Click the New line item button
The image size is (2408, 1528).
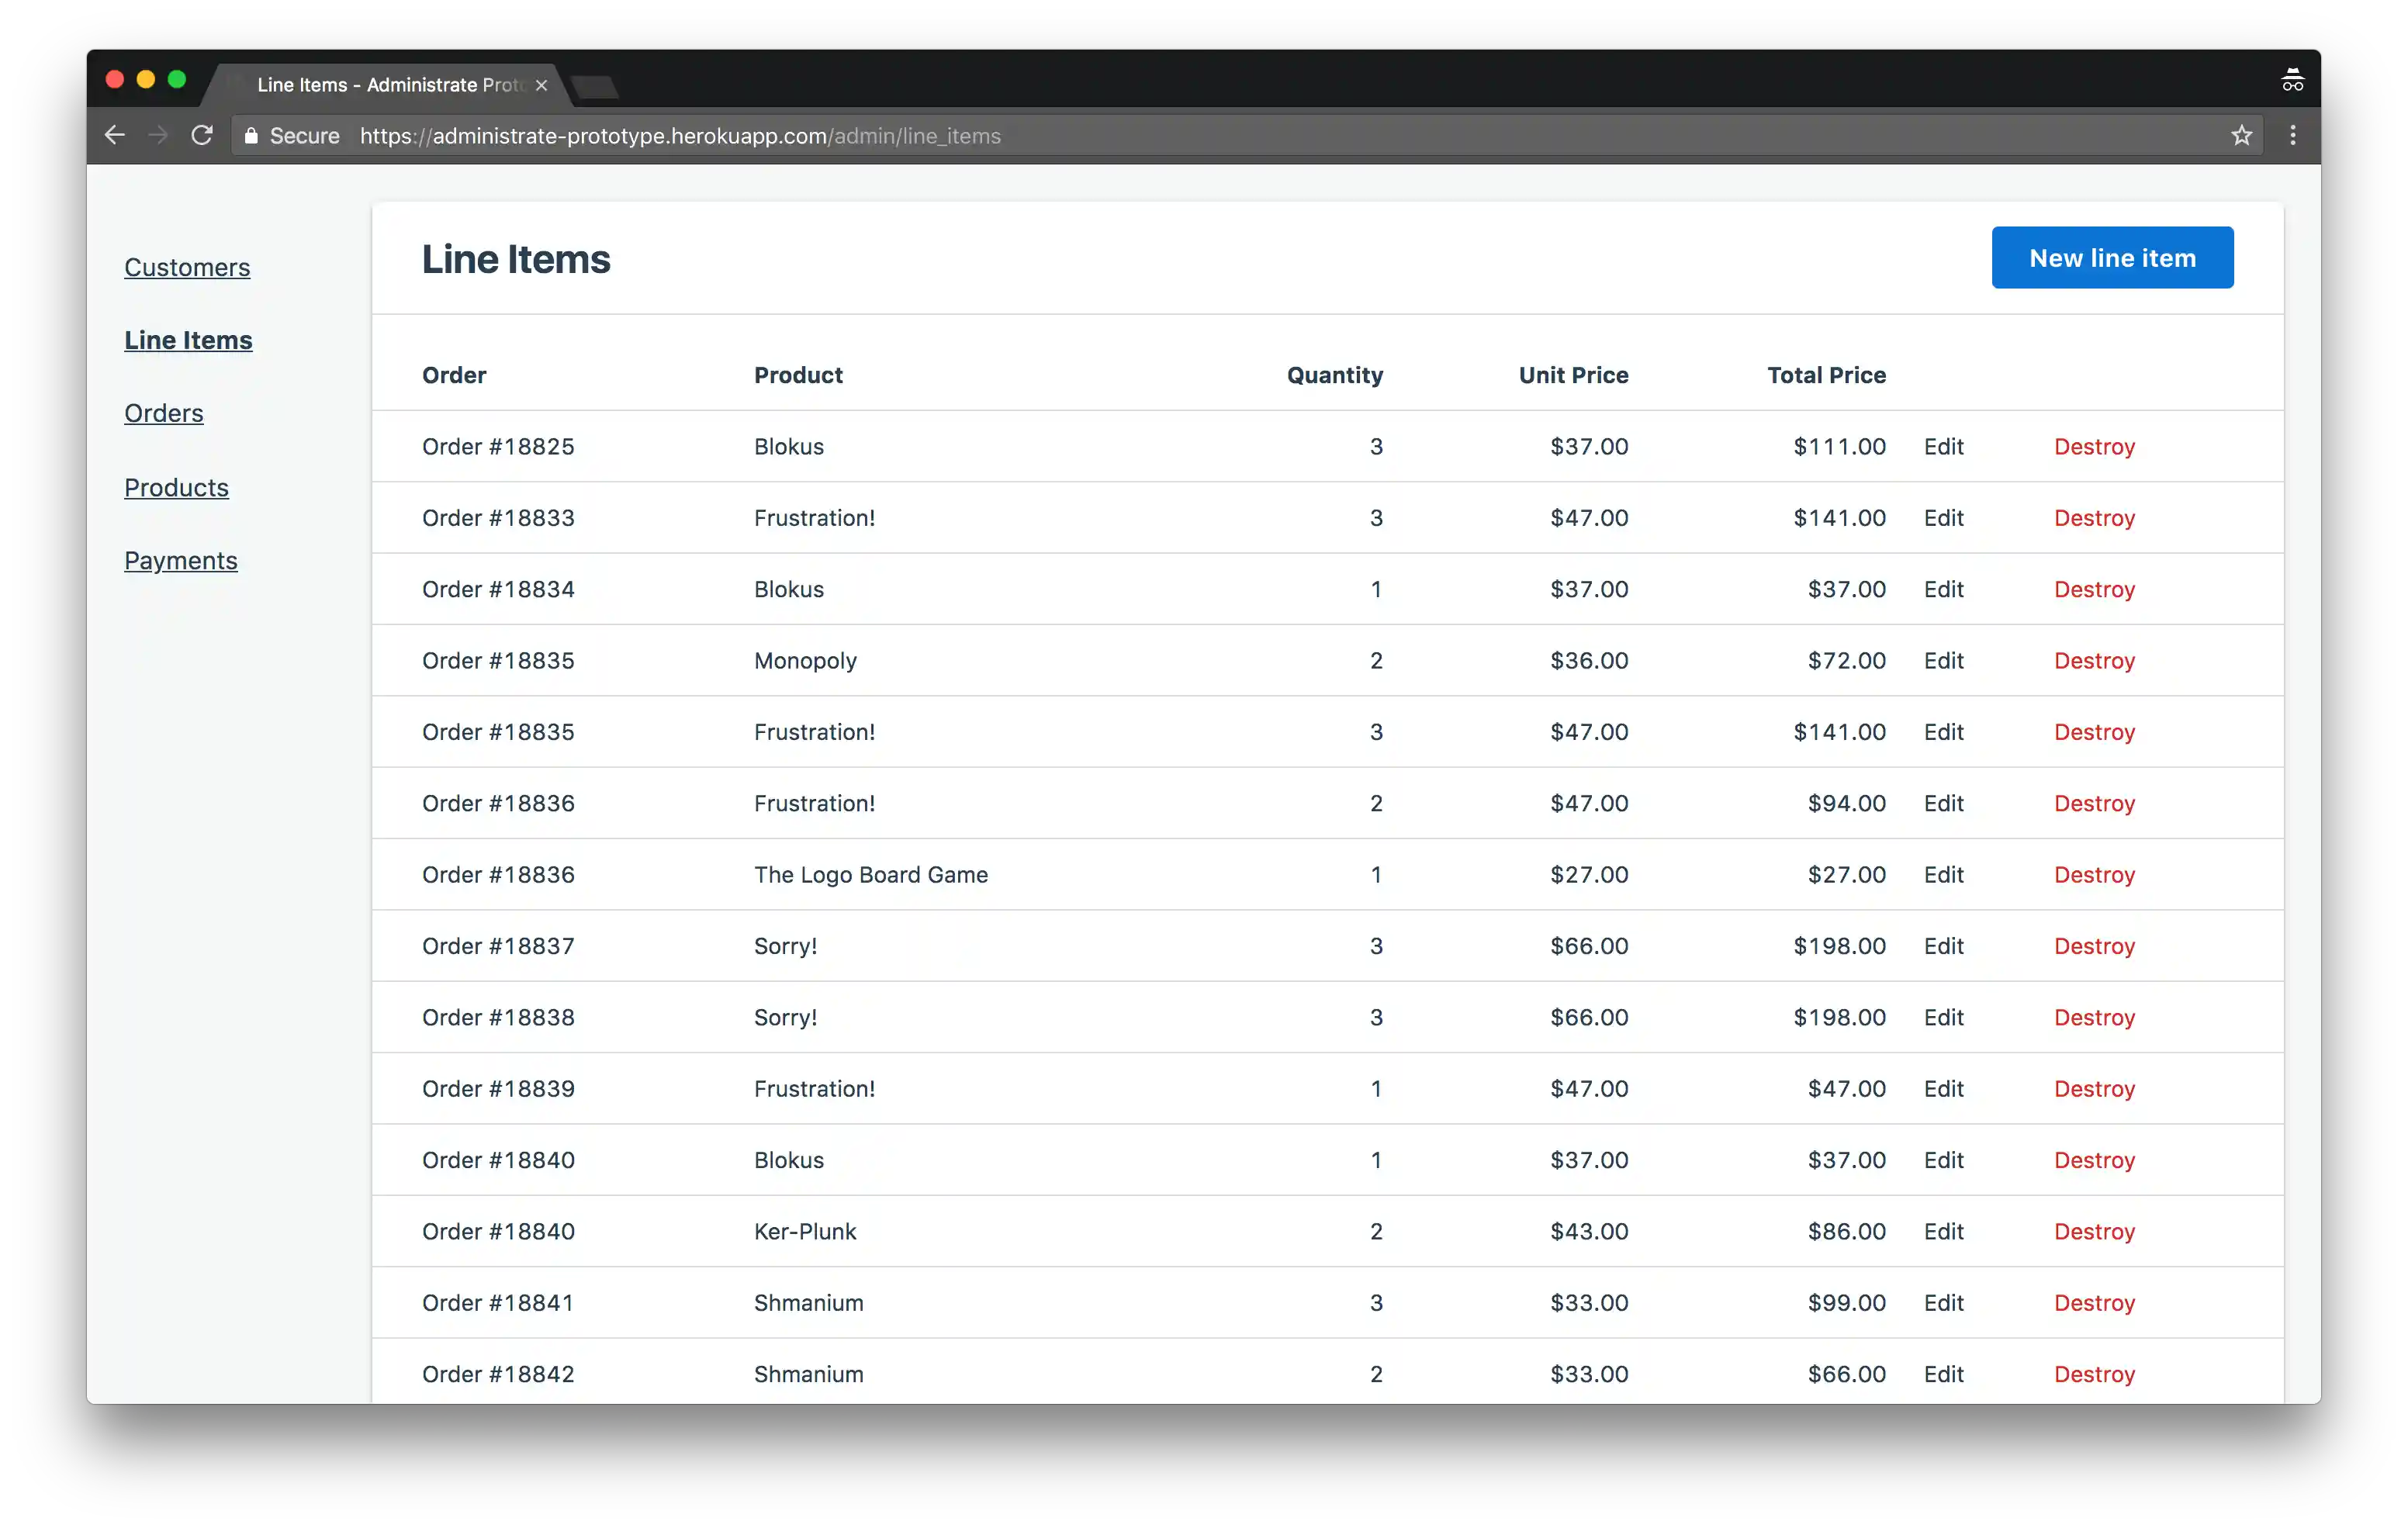pos(2112,258)
